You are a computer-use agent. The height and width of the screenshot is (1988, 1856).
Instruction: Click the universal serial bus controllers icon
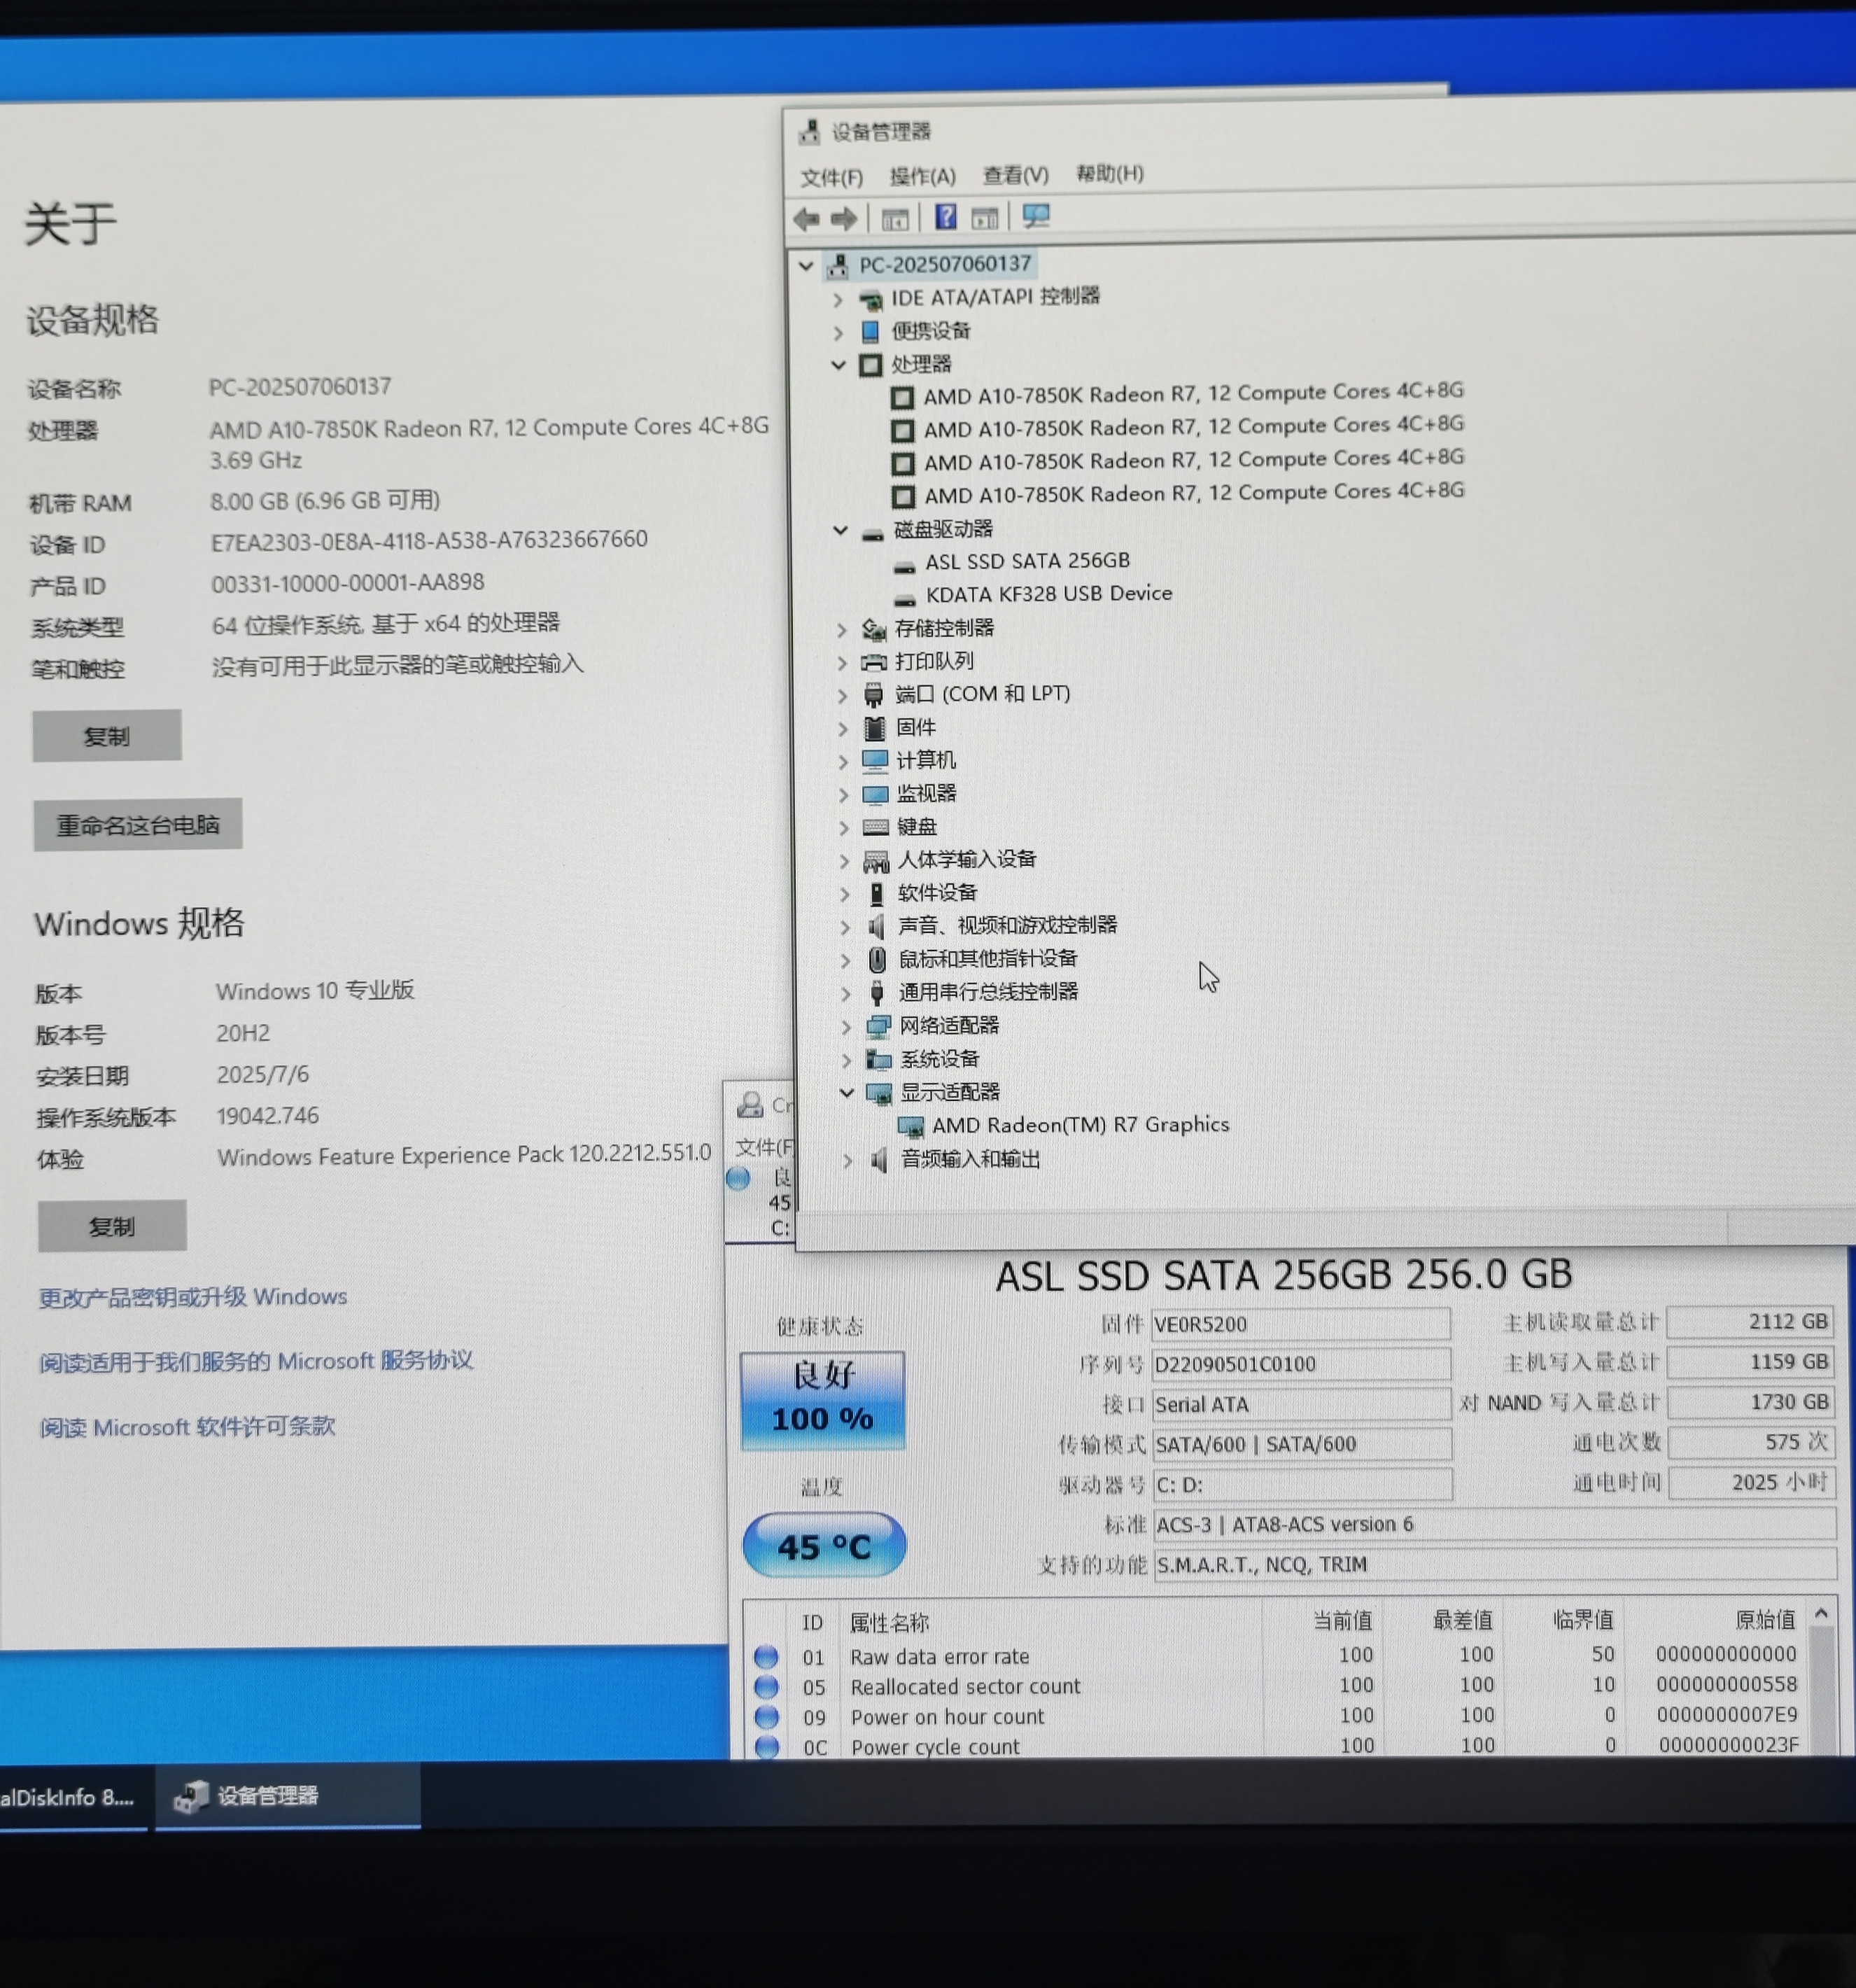(877, 993)
